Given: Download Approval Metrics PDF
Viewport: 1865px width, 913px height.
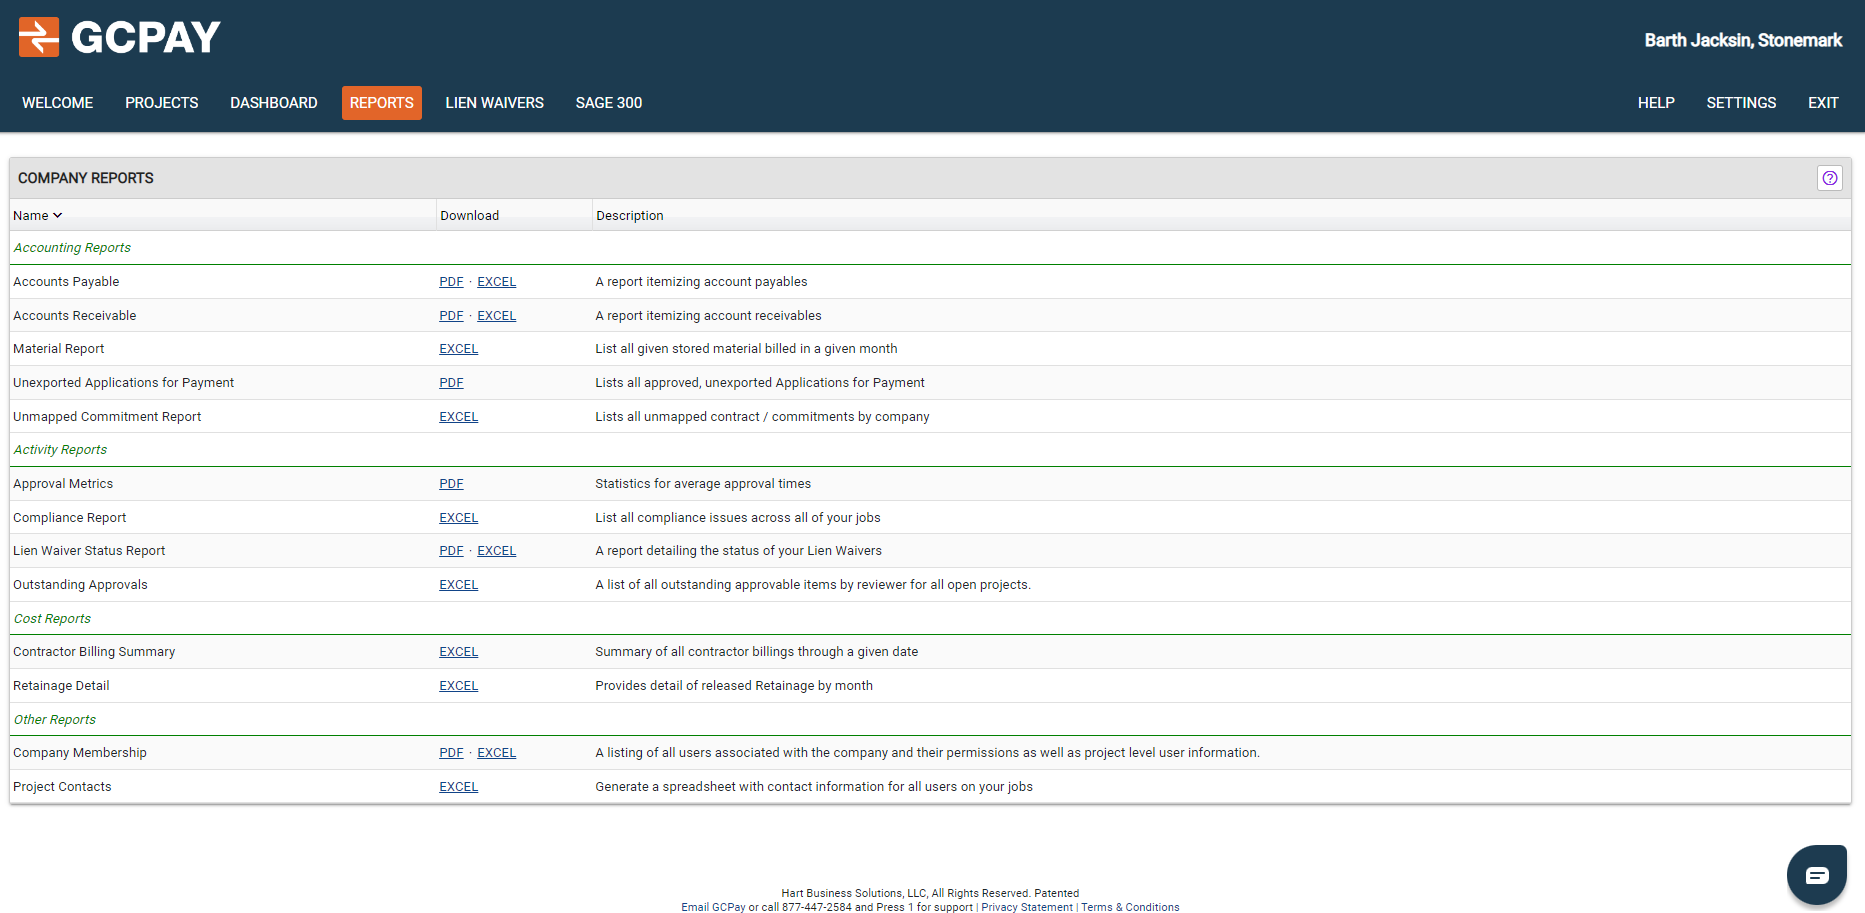Looking at the screenshot, I should tap(451, 484).
